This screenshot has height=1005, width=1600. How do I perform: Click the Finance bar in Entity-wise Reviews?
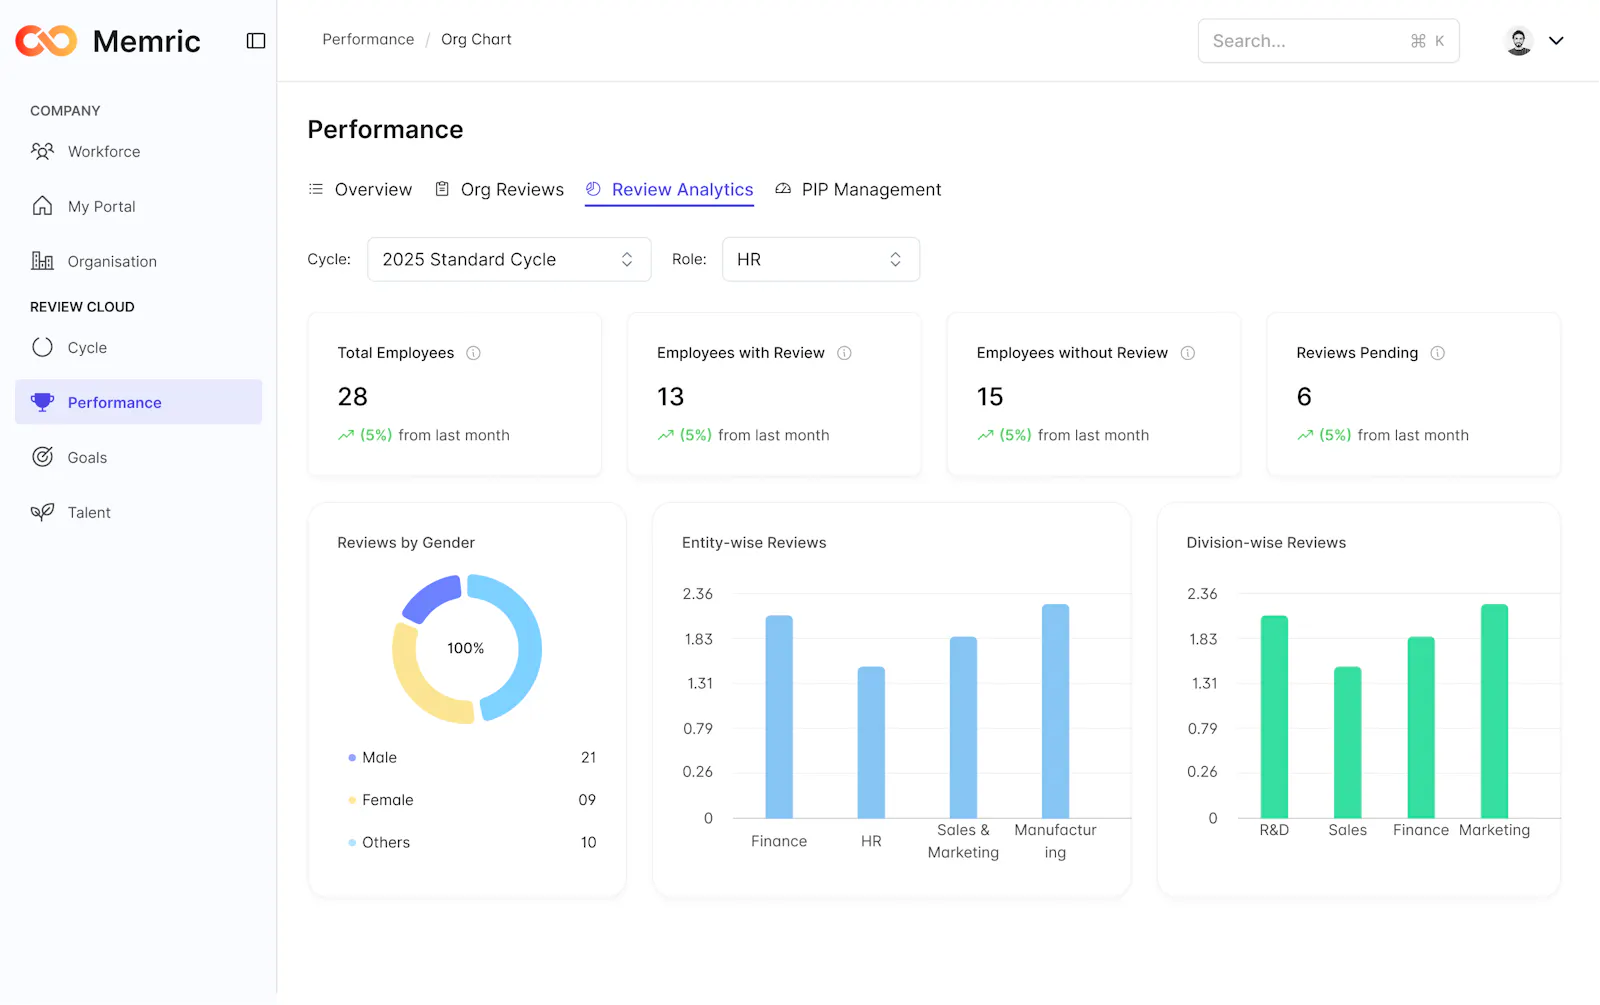[779, 717]
